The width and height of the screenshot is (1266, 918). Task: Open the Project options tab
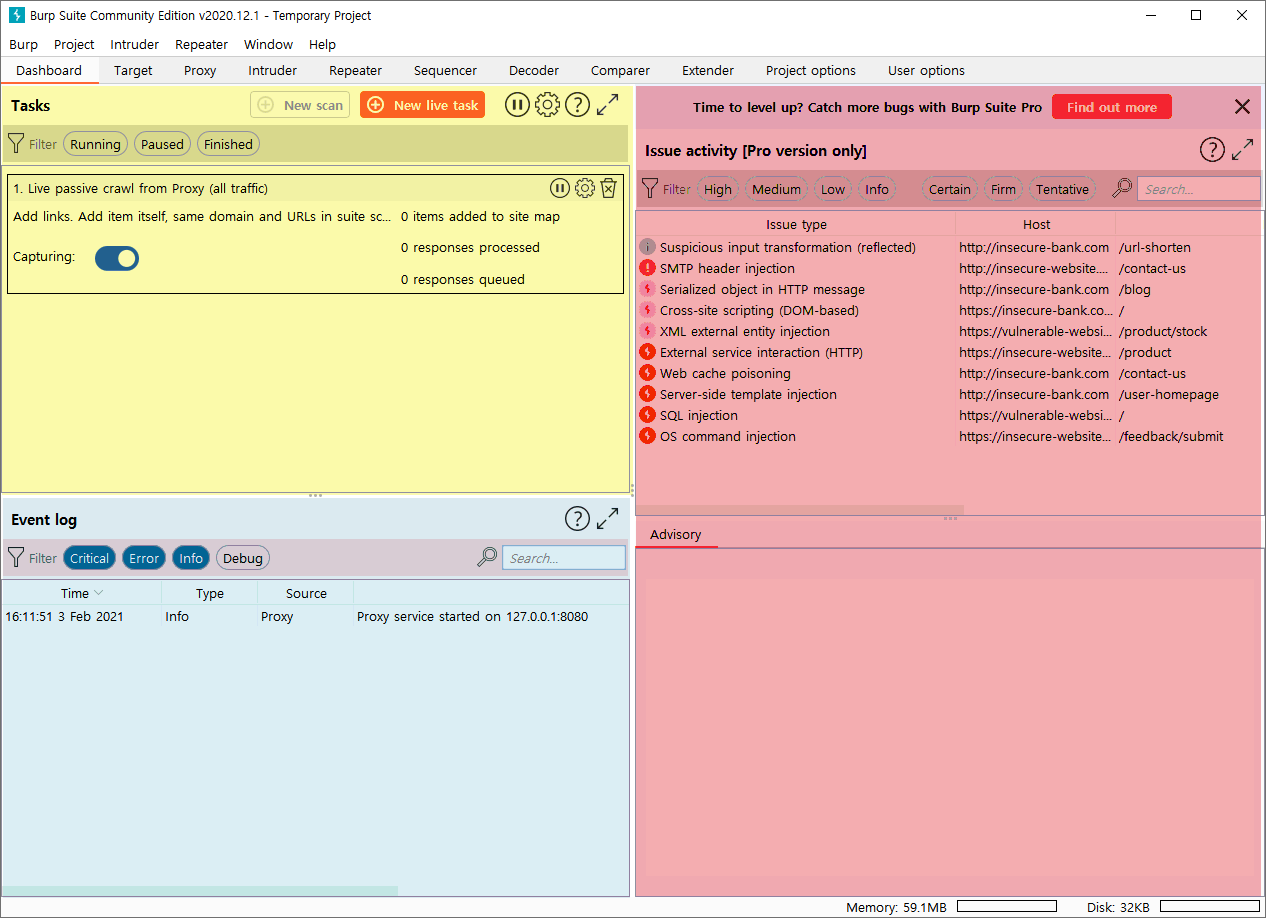coord(811,70)
